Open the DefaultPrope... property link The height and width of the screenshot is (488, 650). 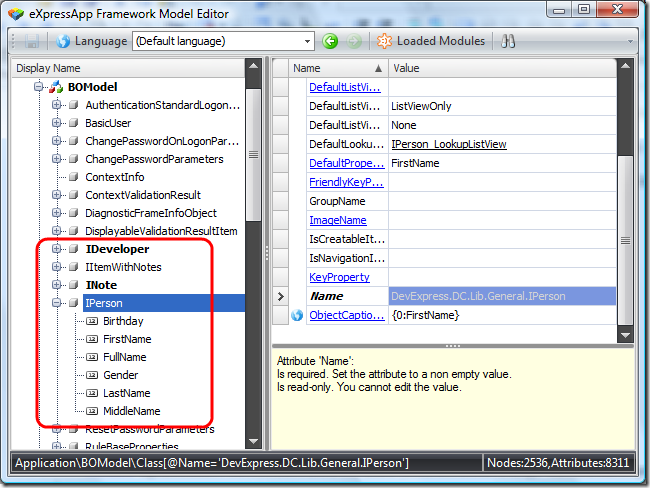[x=347, y=163]
